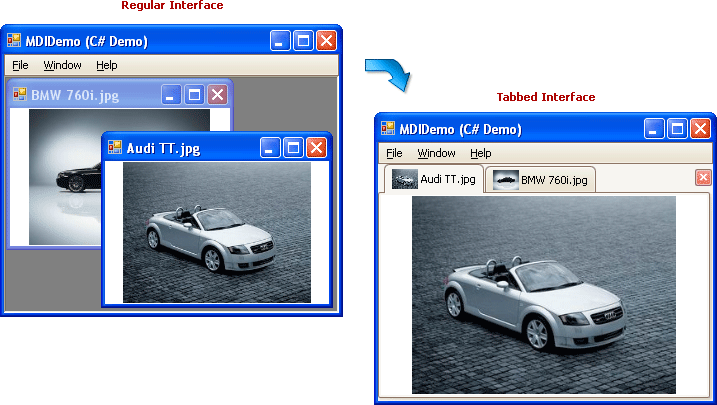
Task: Open File menu in tabbed interface window
Action: click(394, 153)
